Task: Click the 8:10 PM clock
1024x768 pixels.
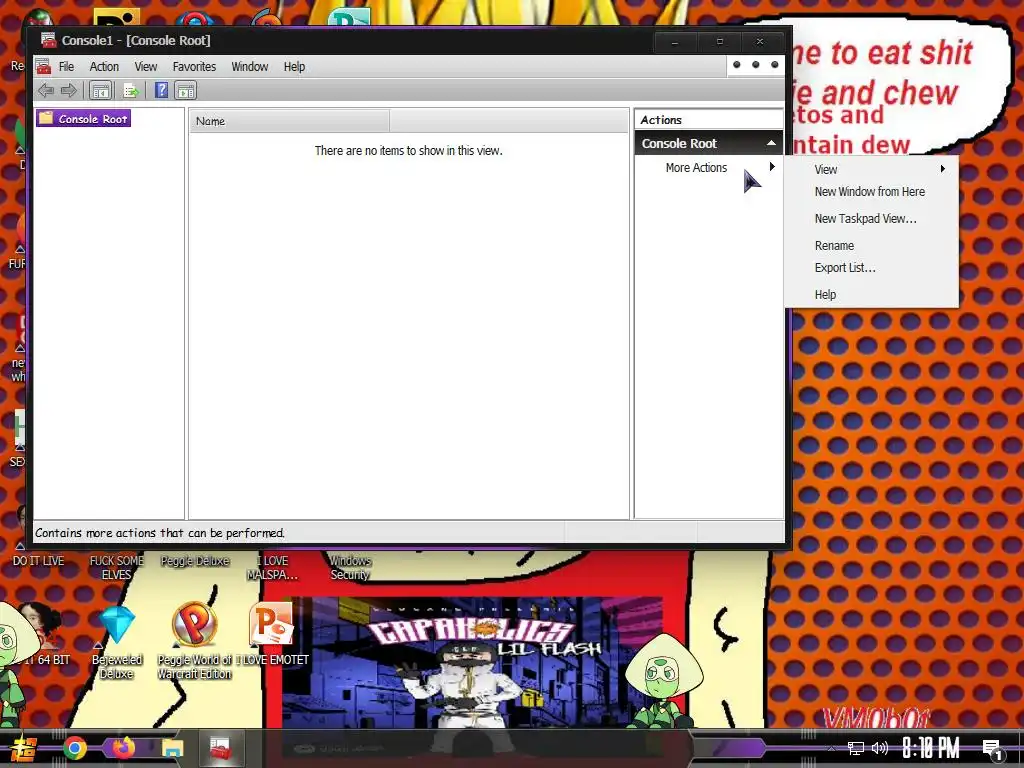Action: [x=931, y=748]
